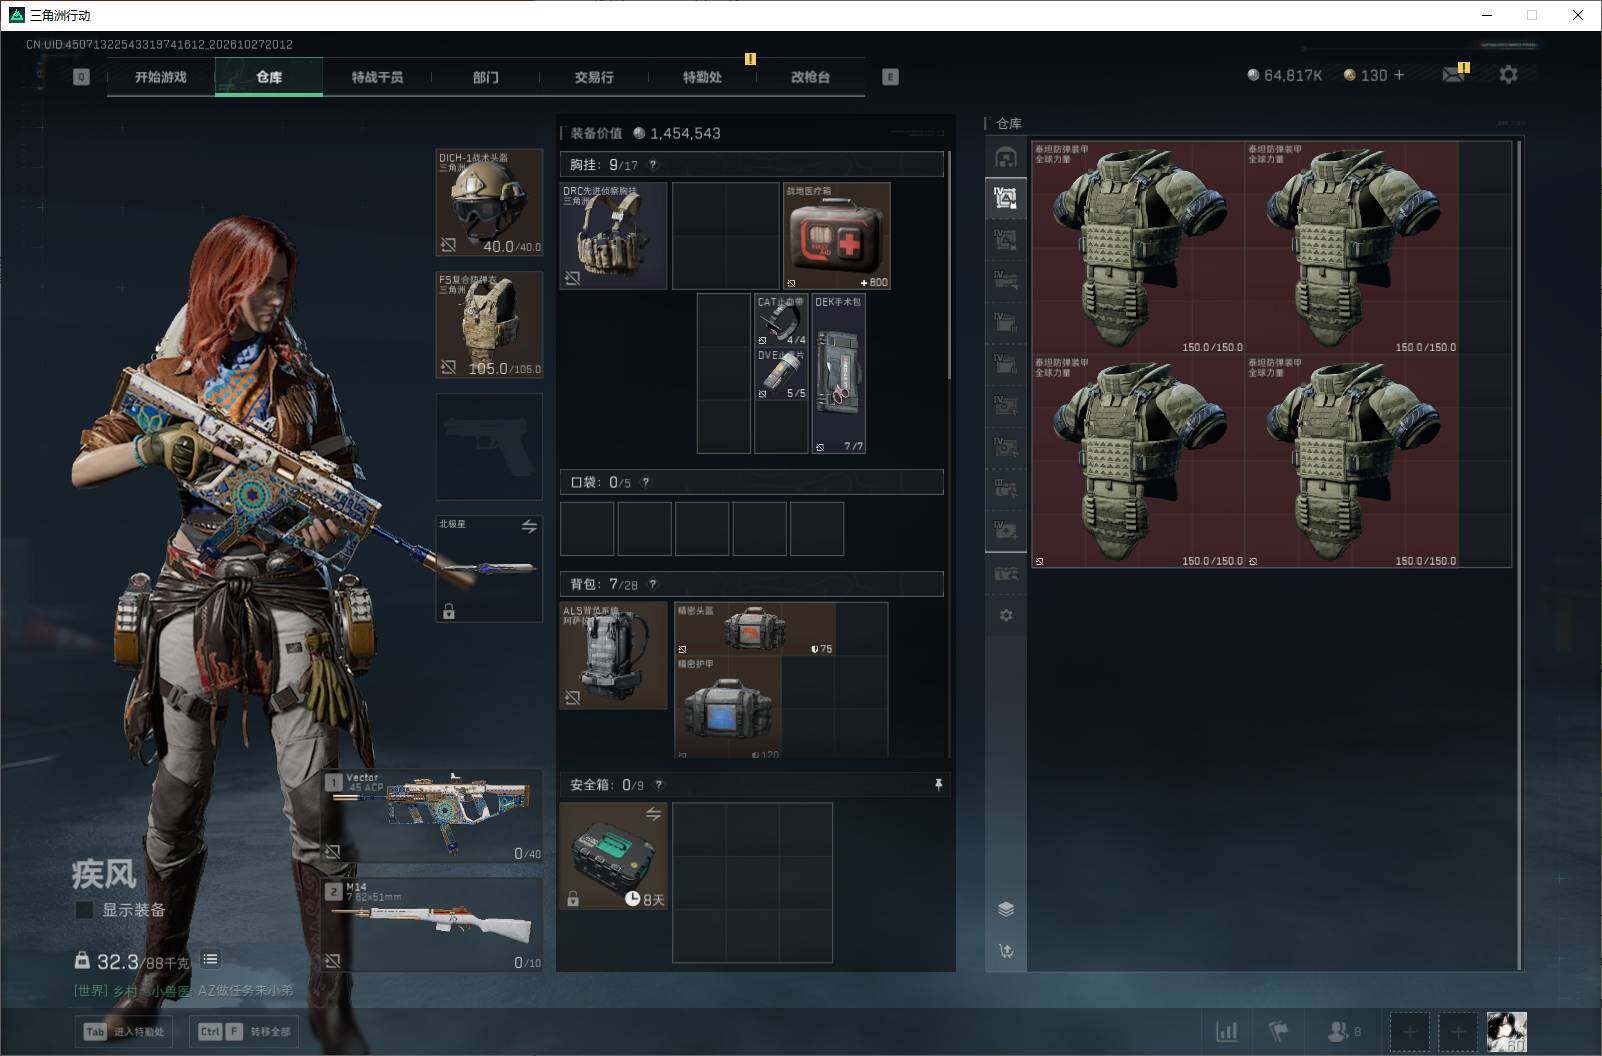This screenshot has width=1602, height=1056.
Task: Select the FS复合防弹衣 armor slot
Action: [489, 325]
